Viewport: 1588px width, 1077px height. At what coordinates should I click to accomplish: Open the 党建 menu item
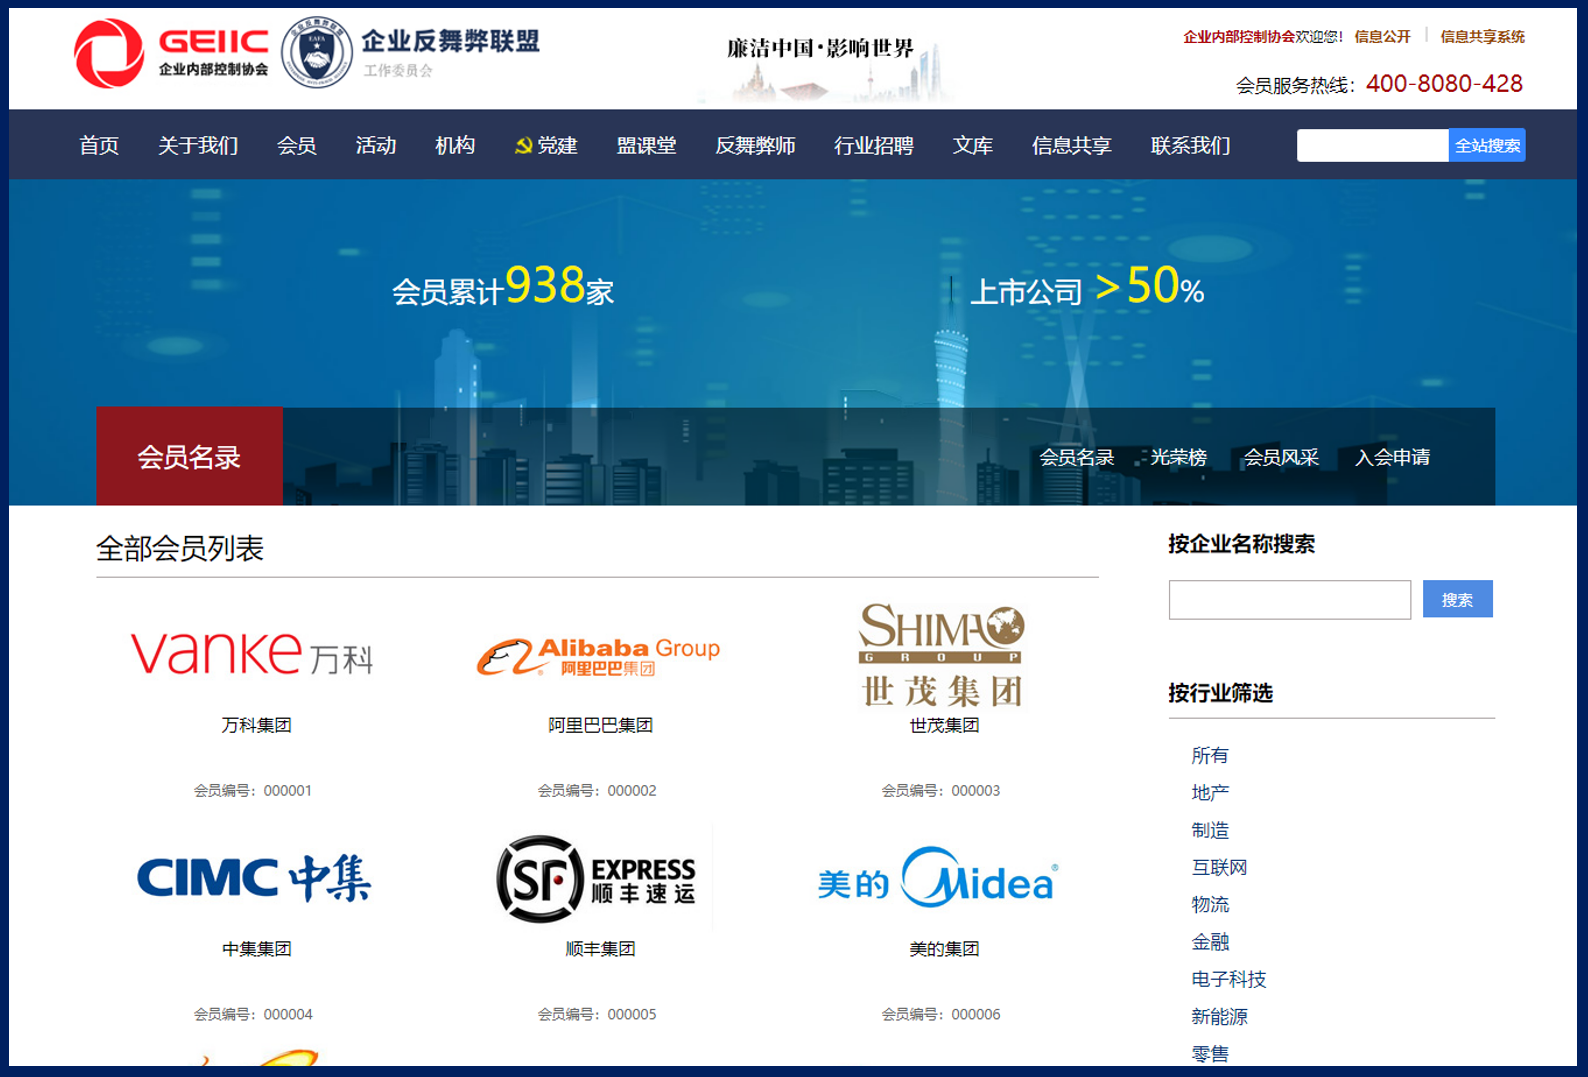pos(547,146)
